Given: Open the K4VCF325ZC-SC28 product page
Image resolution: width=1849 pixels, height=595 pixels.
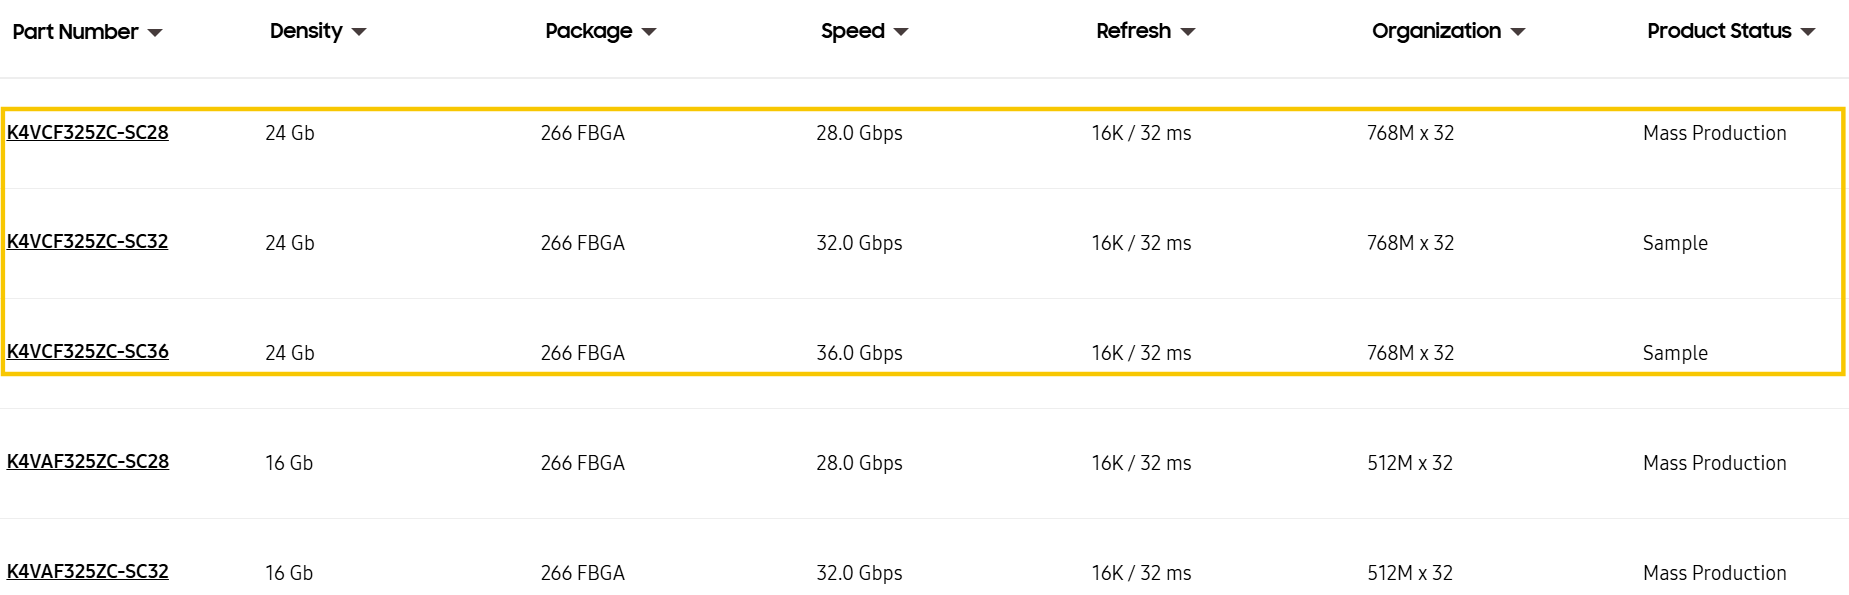Looking at the screenshot, I should point(88,132).
